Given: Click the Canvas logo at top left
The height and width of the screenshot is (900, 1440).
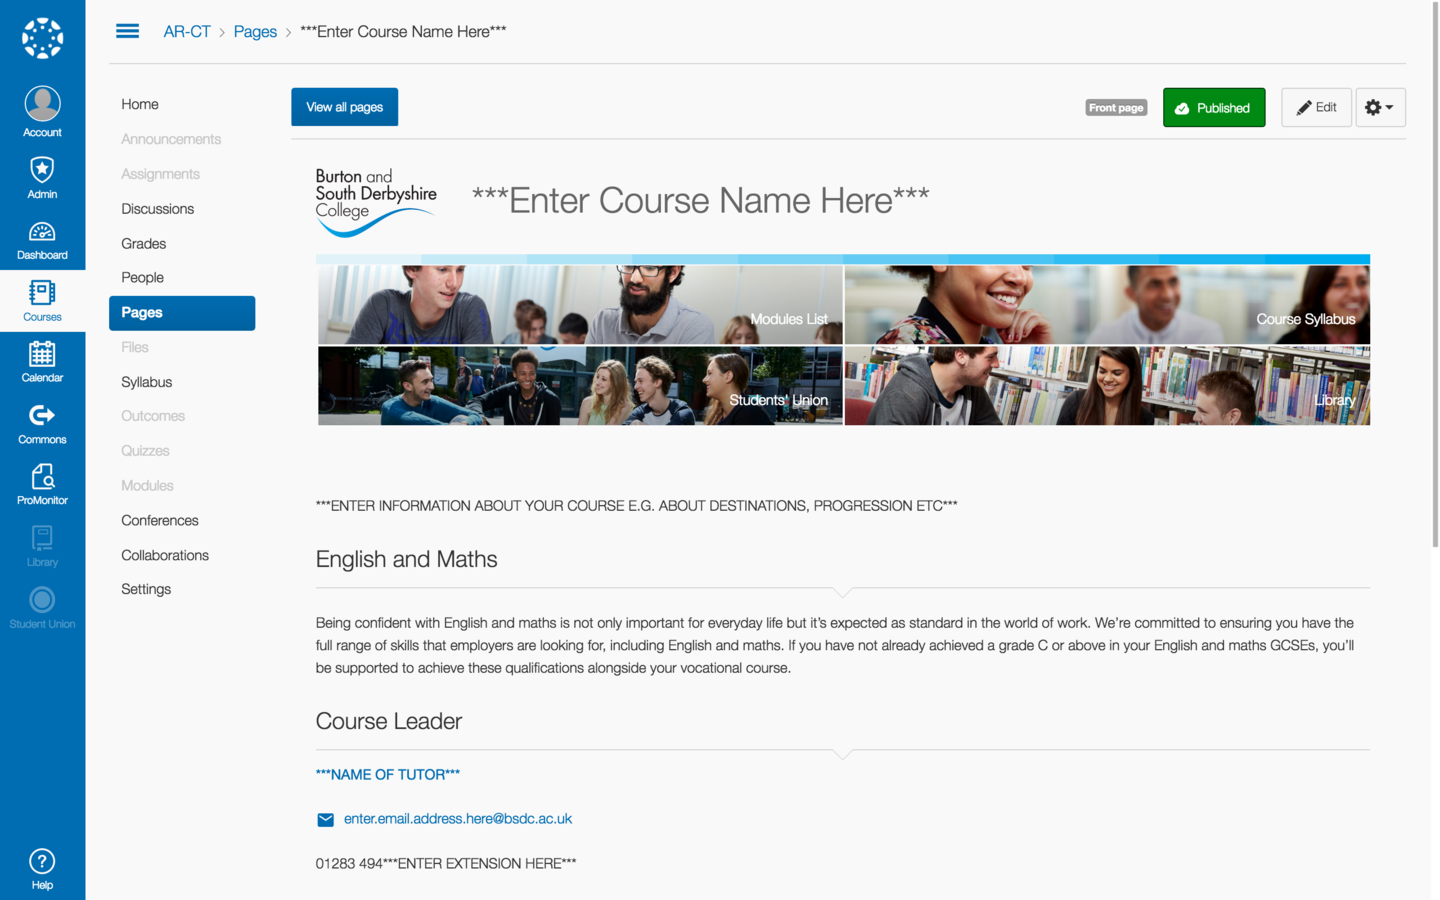Looking at the screenshot, I should pyautogui.click(x=42, y=38).
